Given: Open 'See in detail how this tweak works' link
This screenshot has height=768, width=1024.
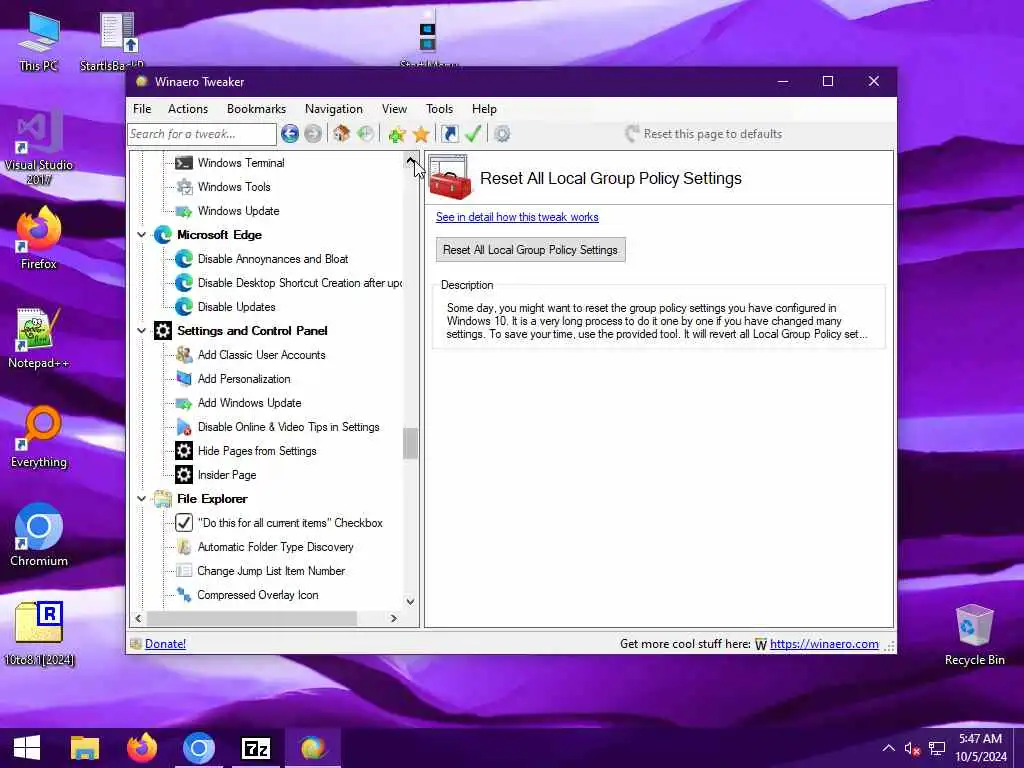Looking at the screenshot, I should pos(517,217).
